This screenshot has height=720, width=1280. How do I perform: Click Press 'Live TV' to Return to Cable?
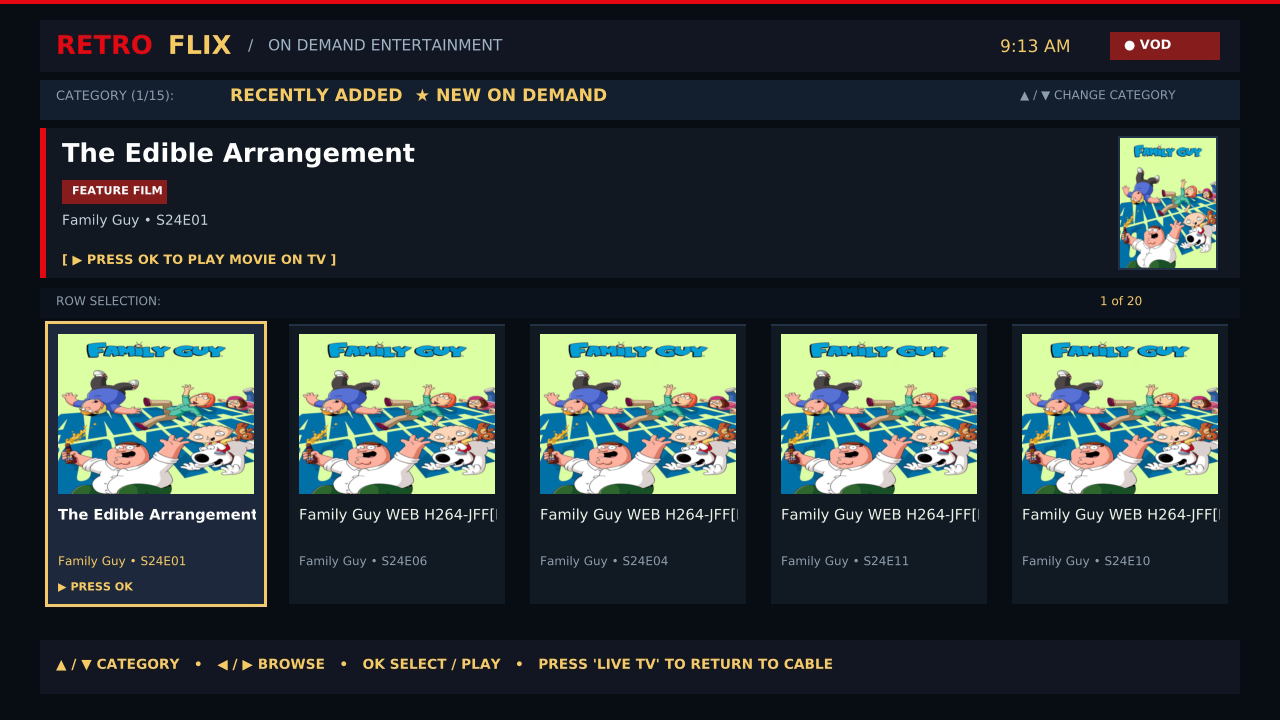click(x=685, y=664)
